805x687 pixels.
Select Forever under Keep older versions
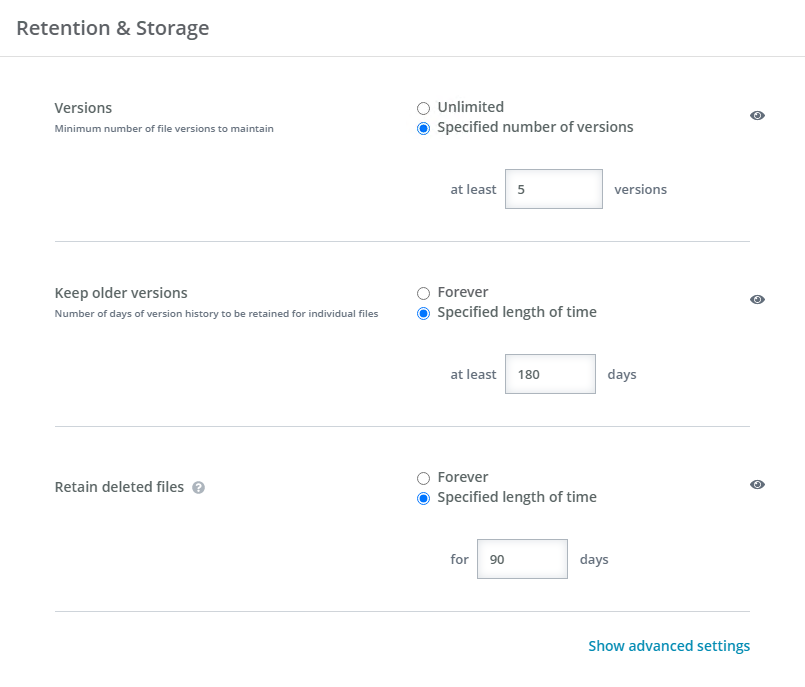423,293
